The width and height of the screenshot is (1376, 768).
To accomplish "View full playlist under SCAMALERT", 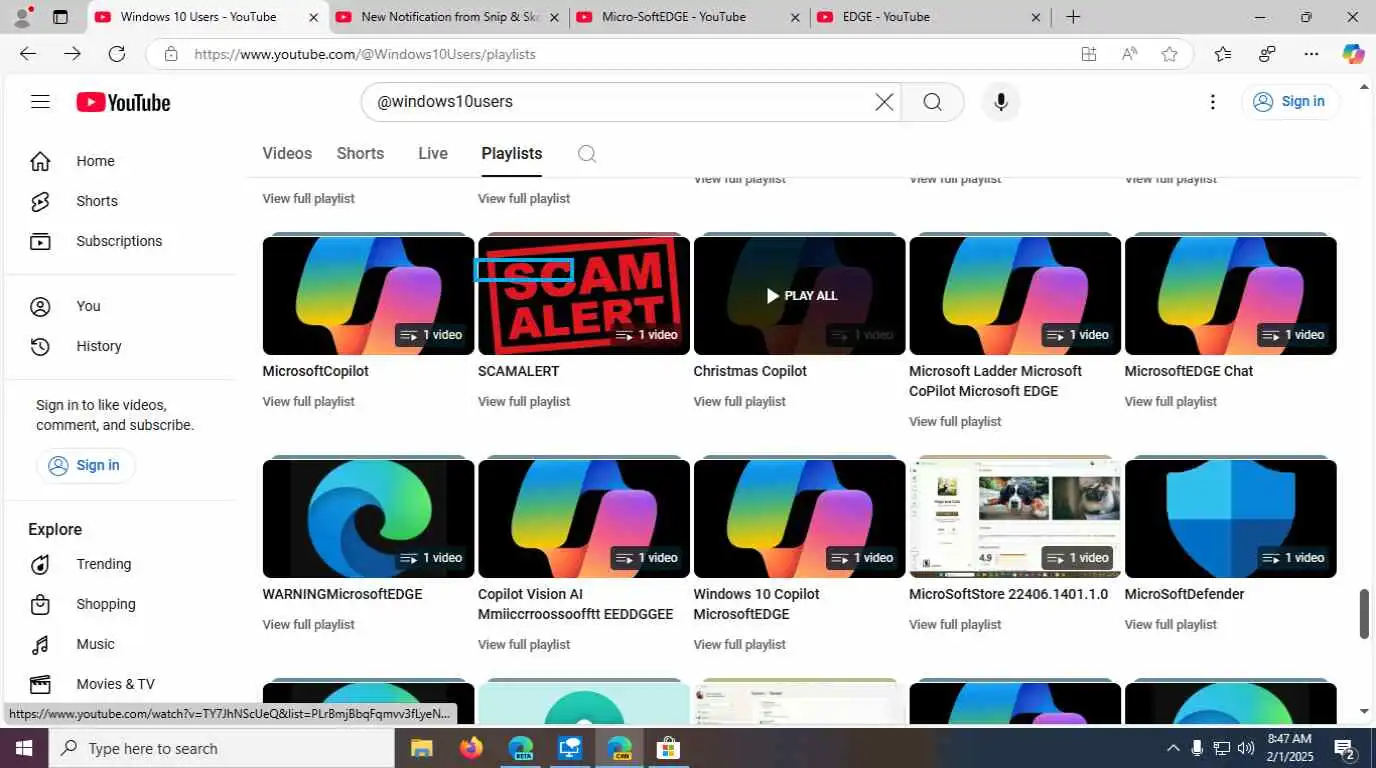I will [524, 401].
